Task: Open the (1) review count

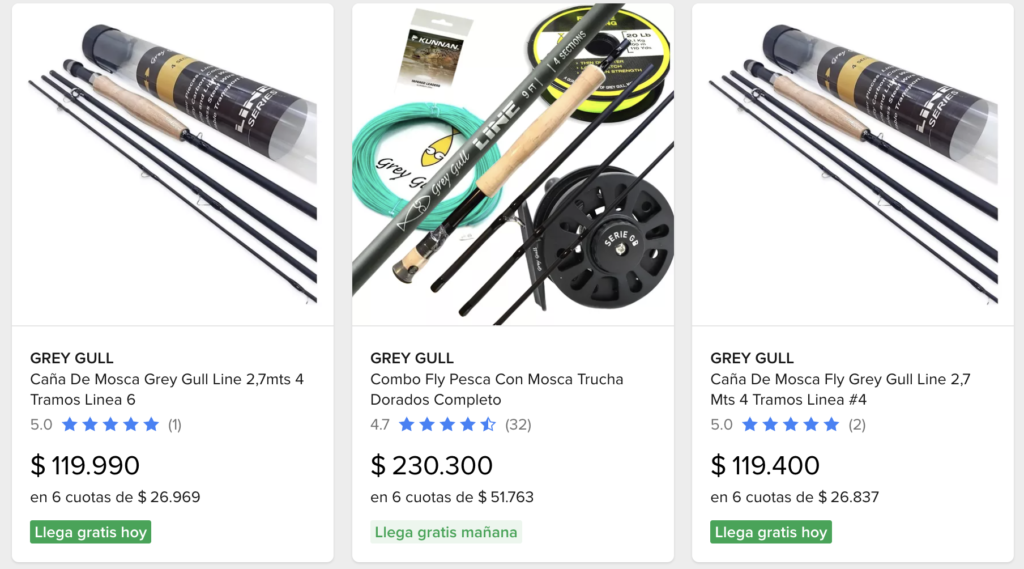Action: click(174, 425)
